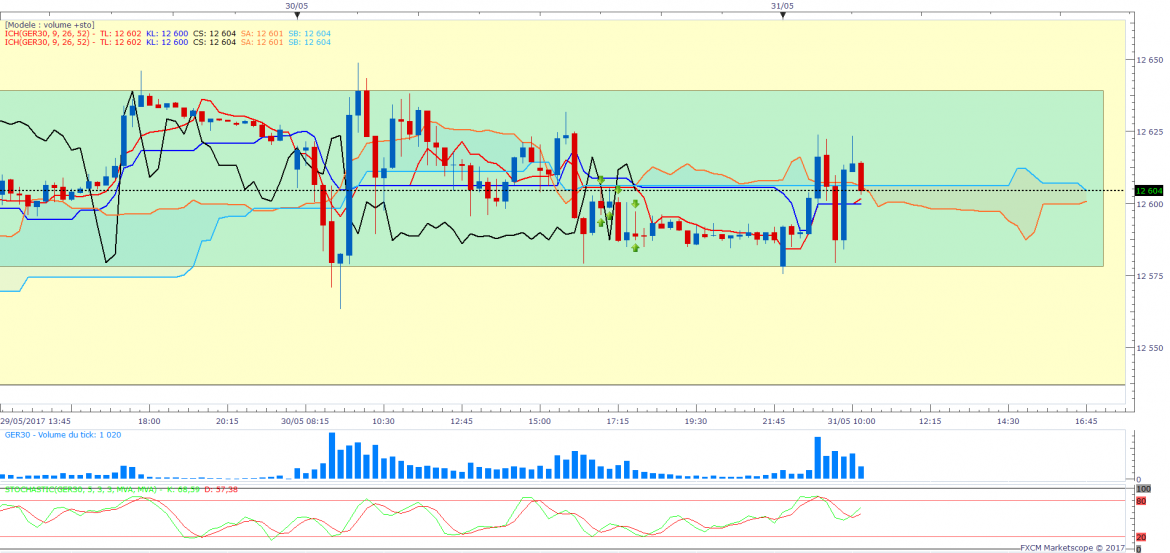This screenshot has width=1170, height=553.
Task: Click the lowest green arrow signal marker
Action: click(x=635, y=247)
